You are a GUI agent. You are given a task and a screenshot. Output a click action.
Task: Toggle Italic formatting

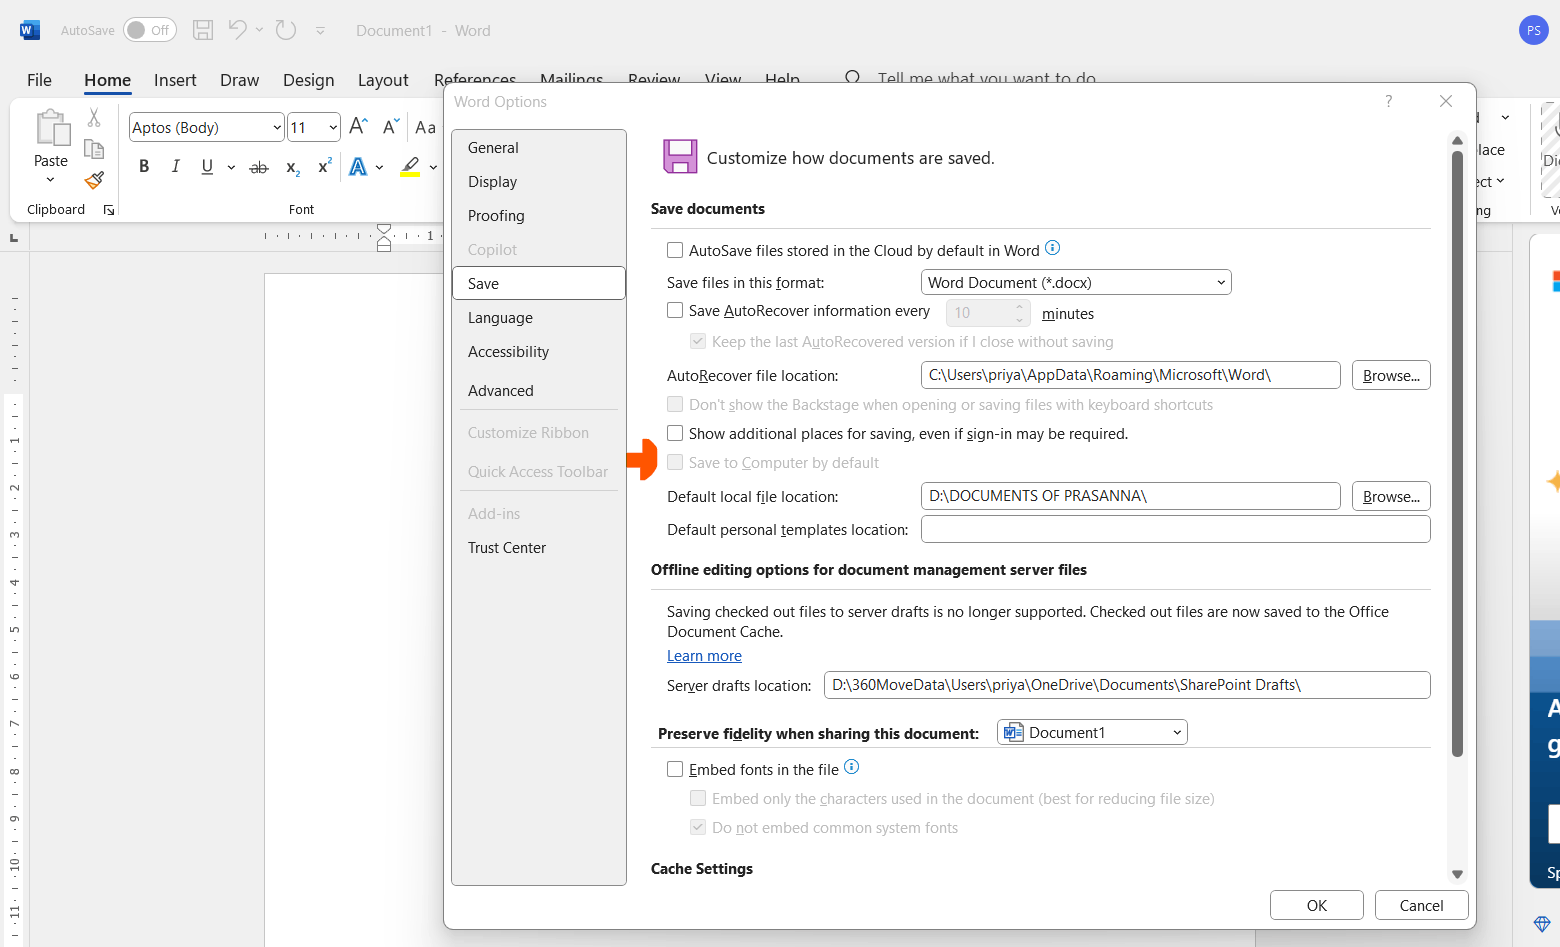coord(175,167)
